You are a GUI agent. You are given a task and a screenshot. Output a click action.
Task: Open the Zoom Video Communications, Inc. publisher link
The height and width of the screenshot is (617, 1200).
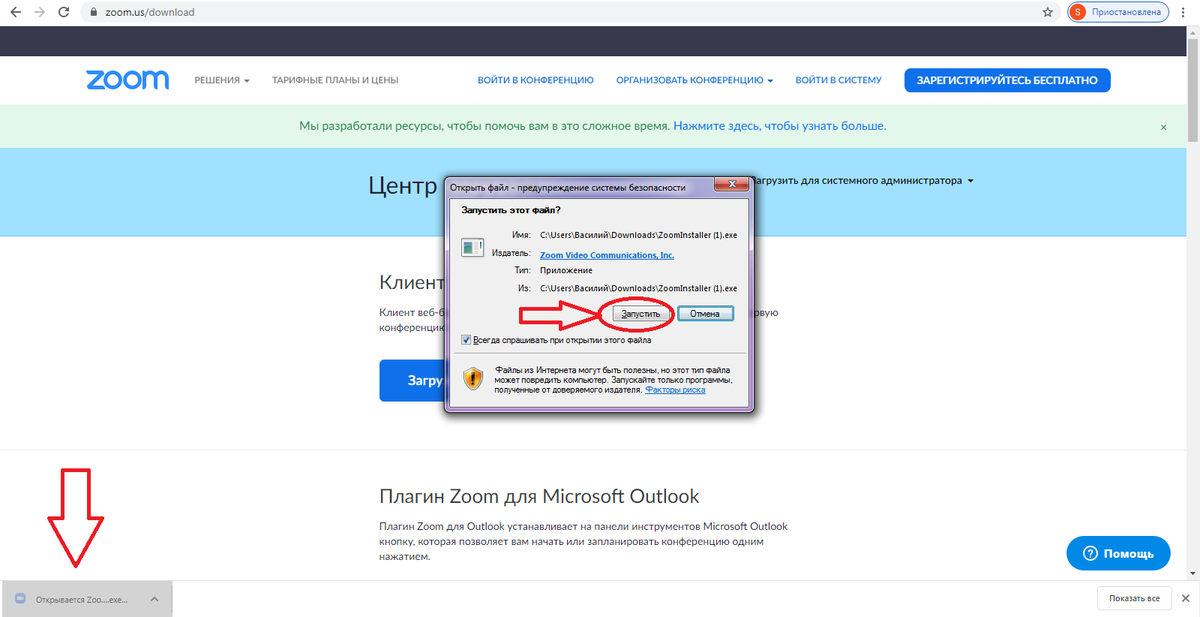(607, 255)
